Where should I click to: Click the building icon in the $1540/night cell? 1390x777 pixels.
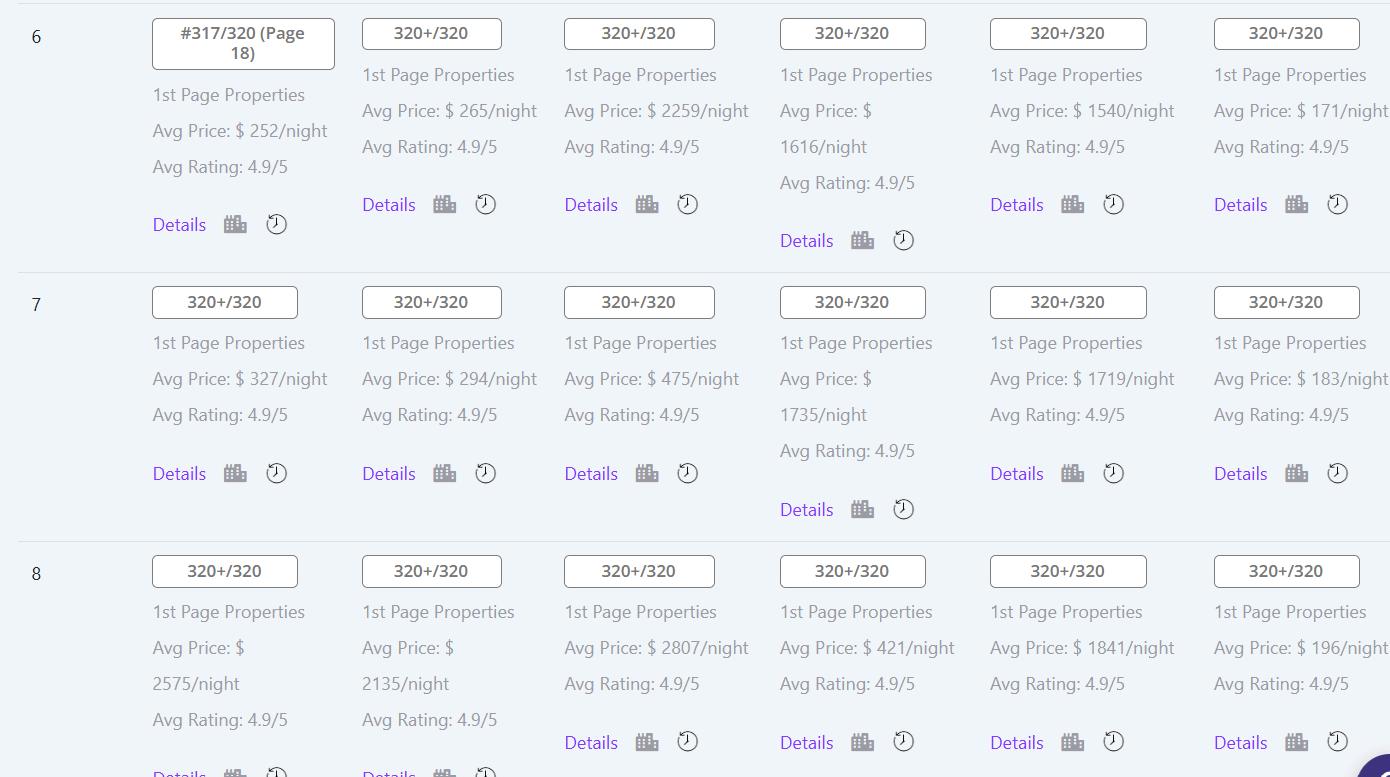(x=1073, y=204)
